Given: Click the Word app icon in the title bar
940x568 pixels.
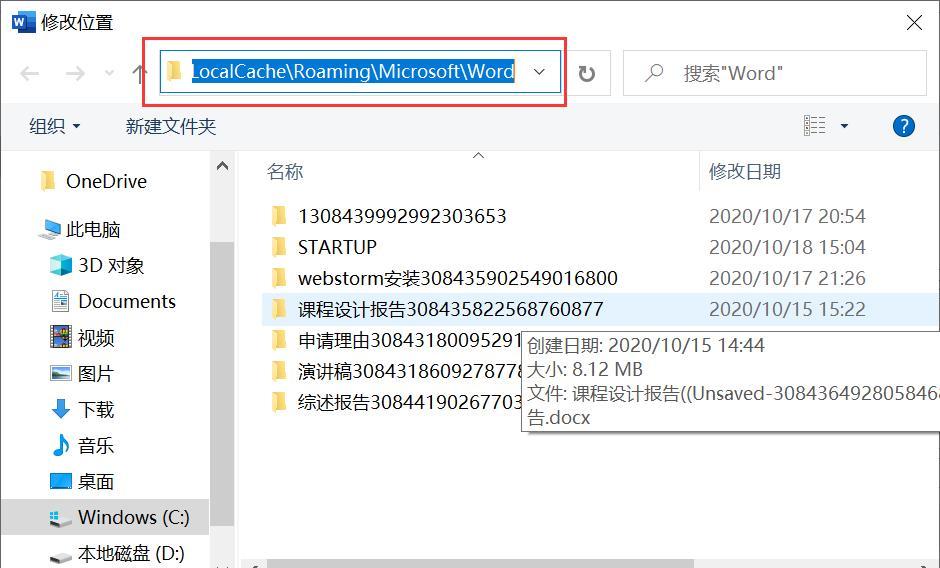Looking at the screenshot, I should 23,22.
